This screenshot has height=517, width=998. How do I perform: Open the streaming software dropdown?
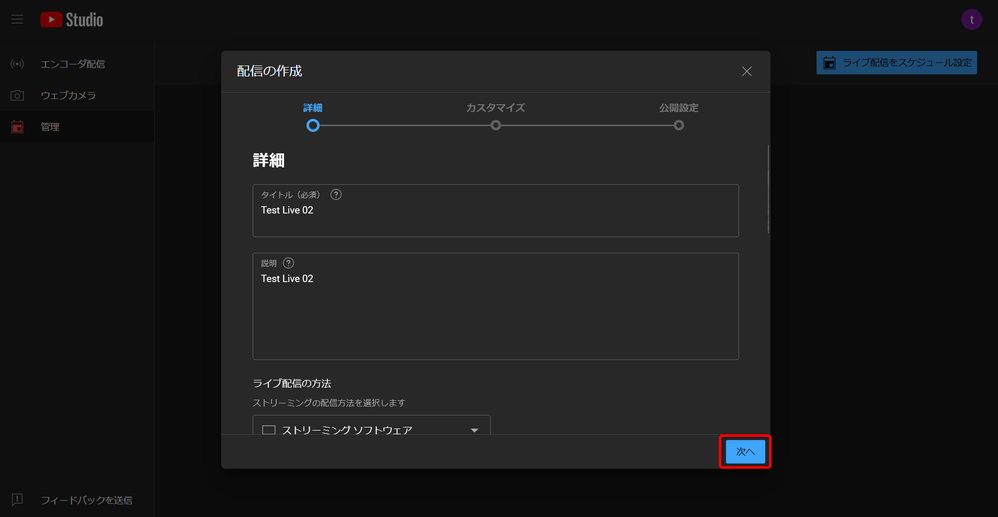coord(371,425)
